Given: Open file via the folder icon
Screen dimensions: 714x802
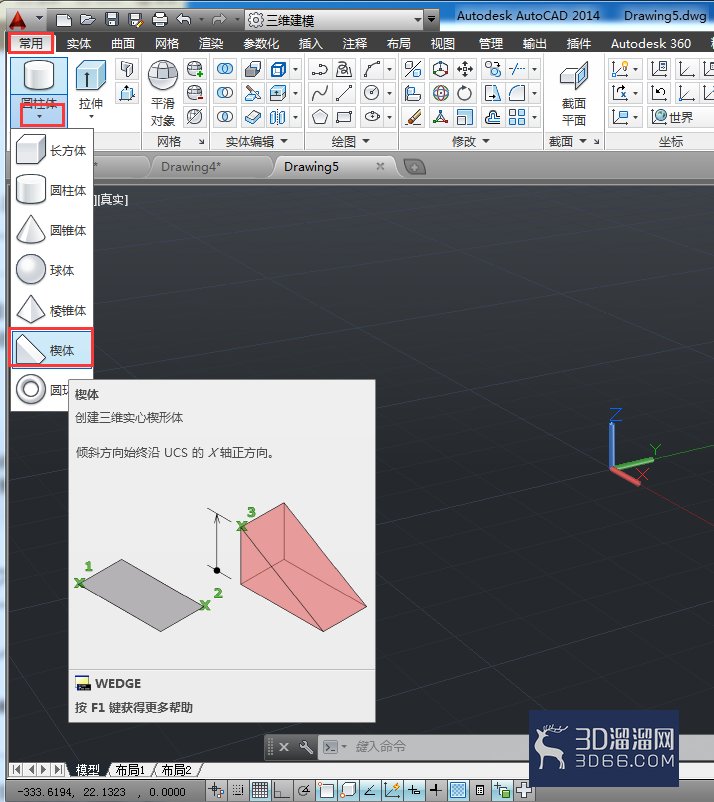Looking at the screenshot, I should (87, 19).
